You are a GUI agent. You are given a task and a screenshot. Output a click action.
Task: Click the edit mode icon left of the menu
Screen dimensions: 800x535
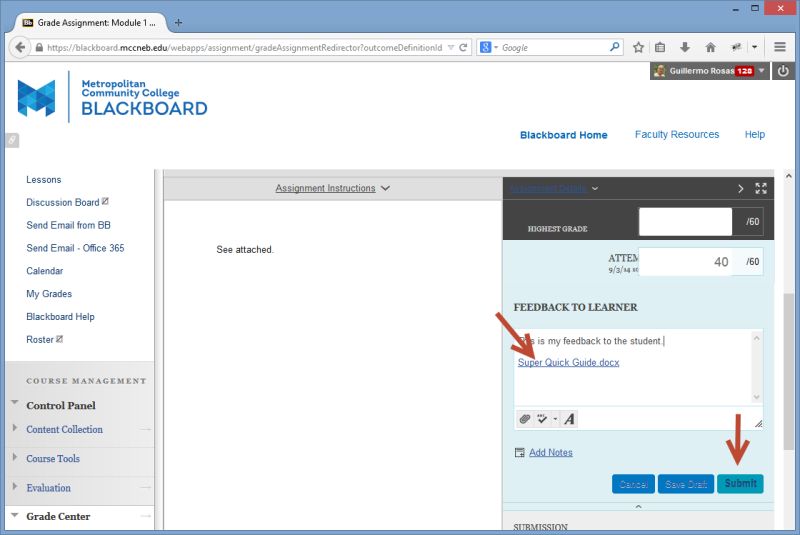(12, 140)
